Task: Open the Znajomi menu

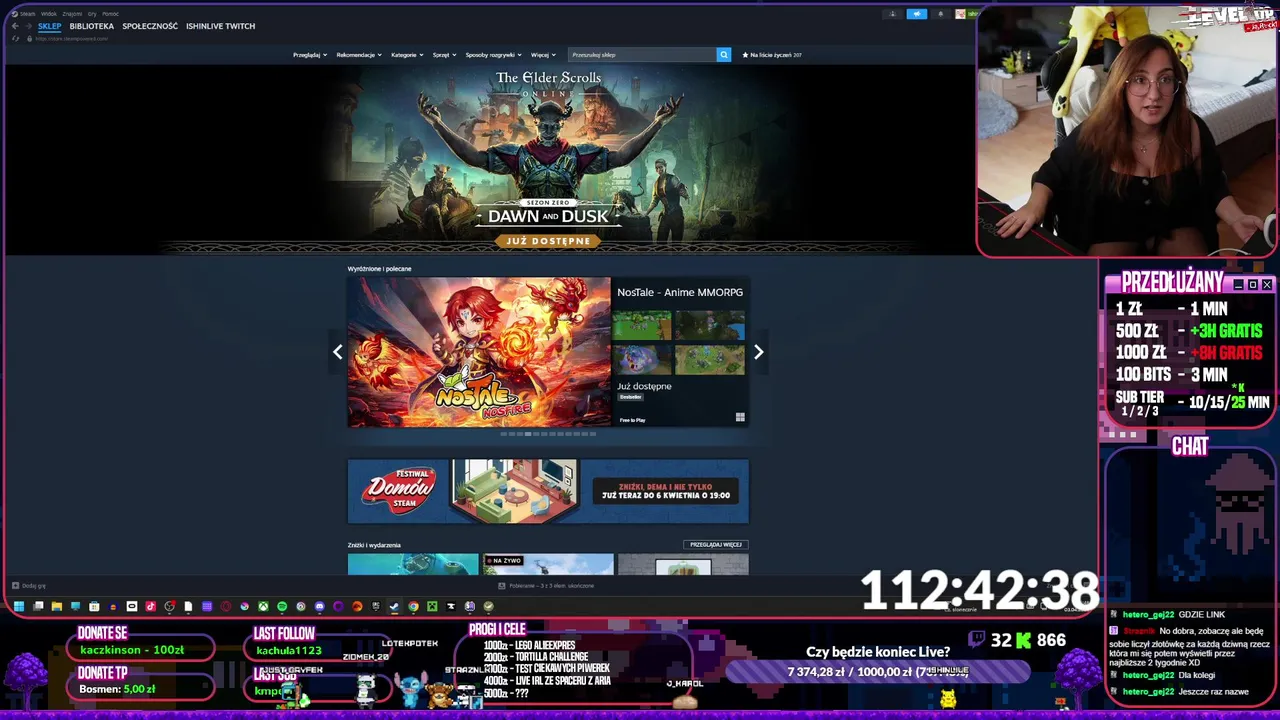Action: pyautogui.click(x=72, y=14)
